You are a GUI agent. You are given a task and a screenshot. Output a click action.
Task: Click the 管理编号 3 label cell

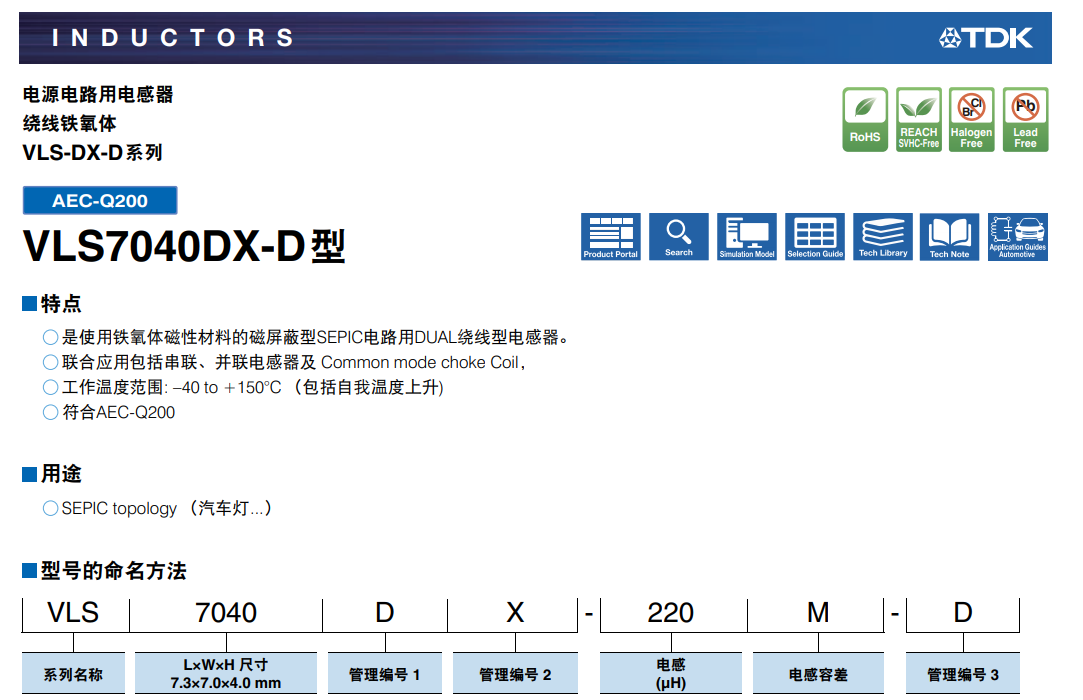click(x=963, y=674)
